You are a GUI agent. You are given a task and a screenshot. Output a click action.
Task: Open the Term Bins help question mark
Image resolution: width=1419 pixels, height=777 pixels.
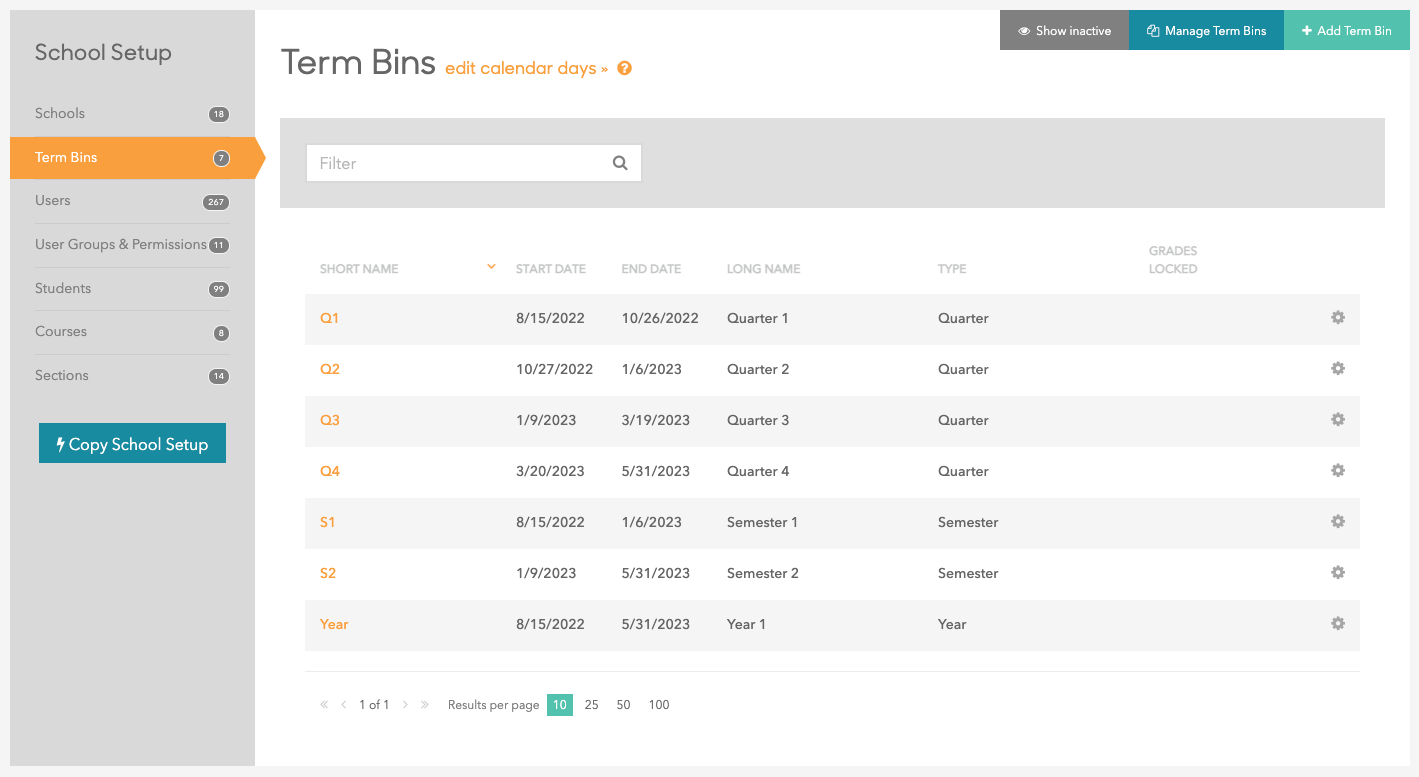624,69
